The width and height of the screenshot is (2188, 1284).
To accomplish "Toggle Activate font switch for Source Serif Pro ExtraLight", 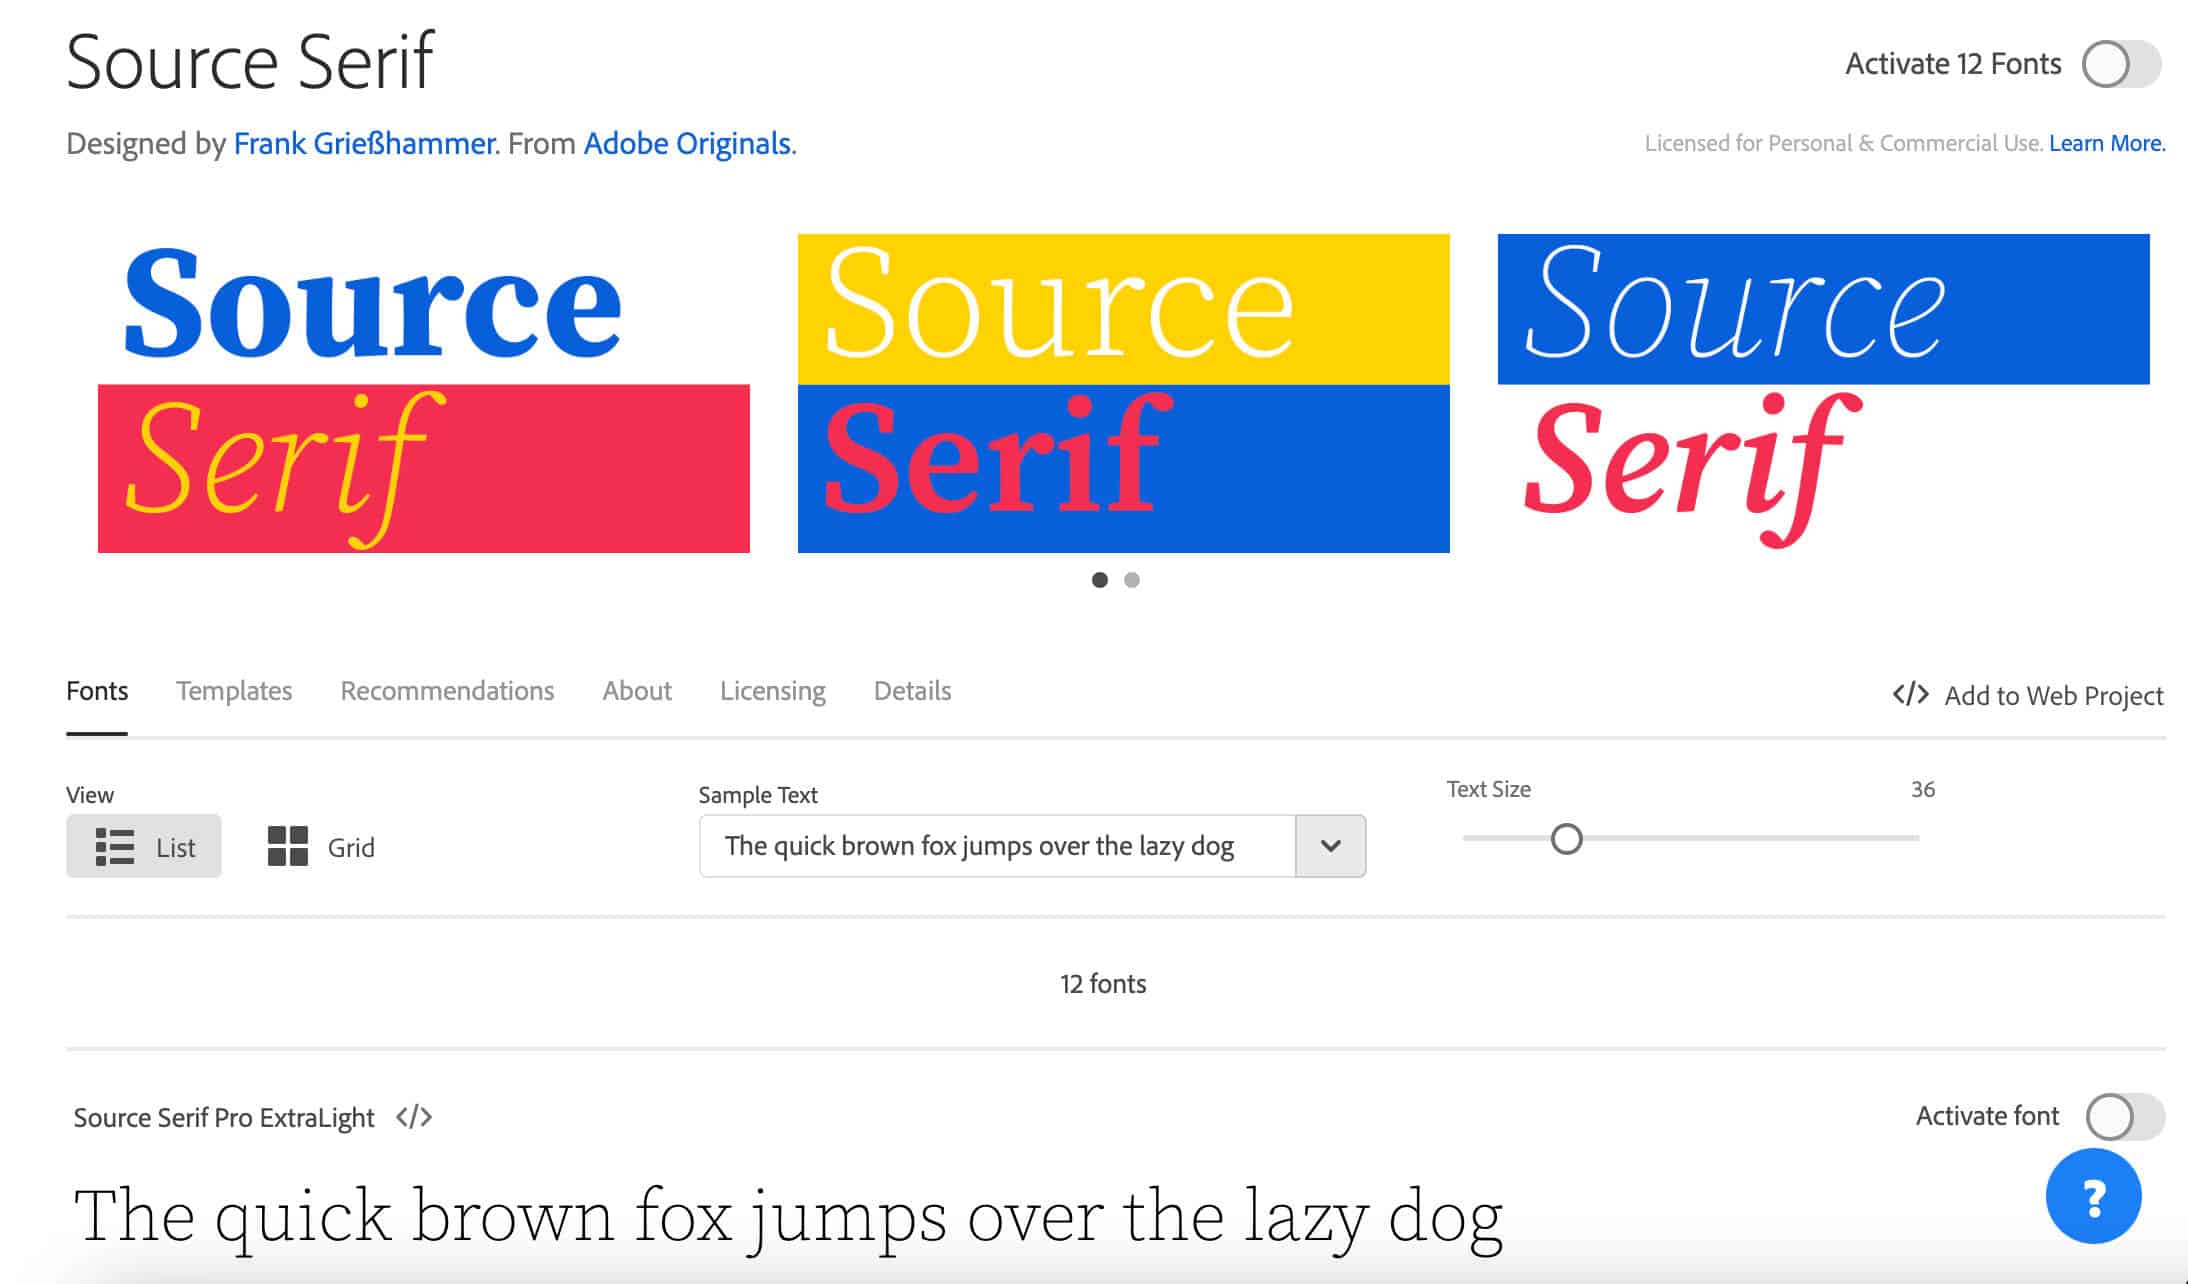I will click(2125, 1117).
